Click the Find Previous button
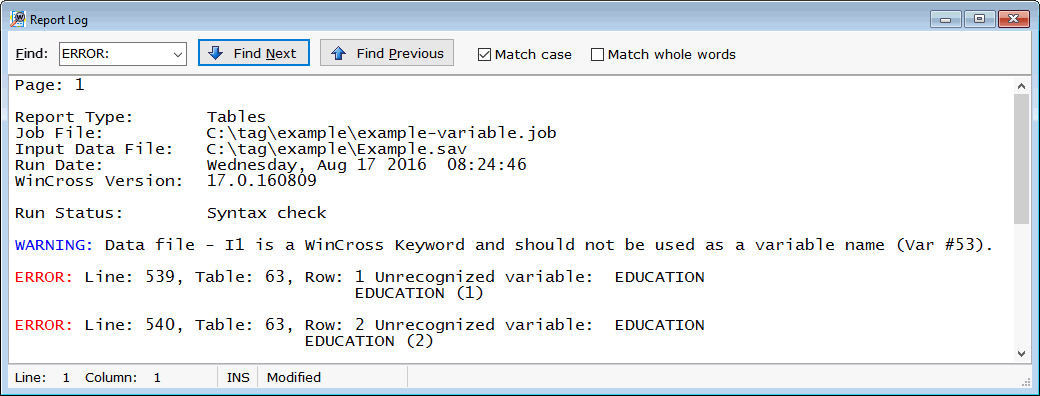The image size is (1040, 396). pyautogui.click(x=387, y=53)
